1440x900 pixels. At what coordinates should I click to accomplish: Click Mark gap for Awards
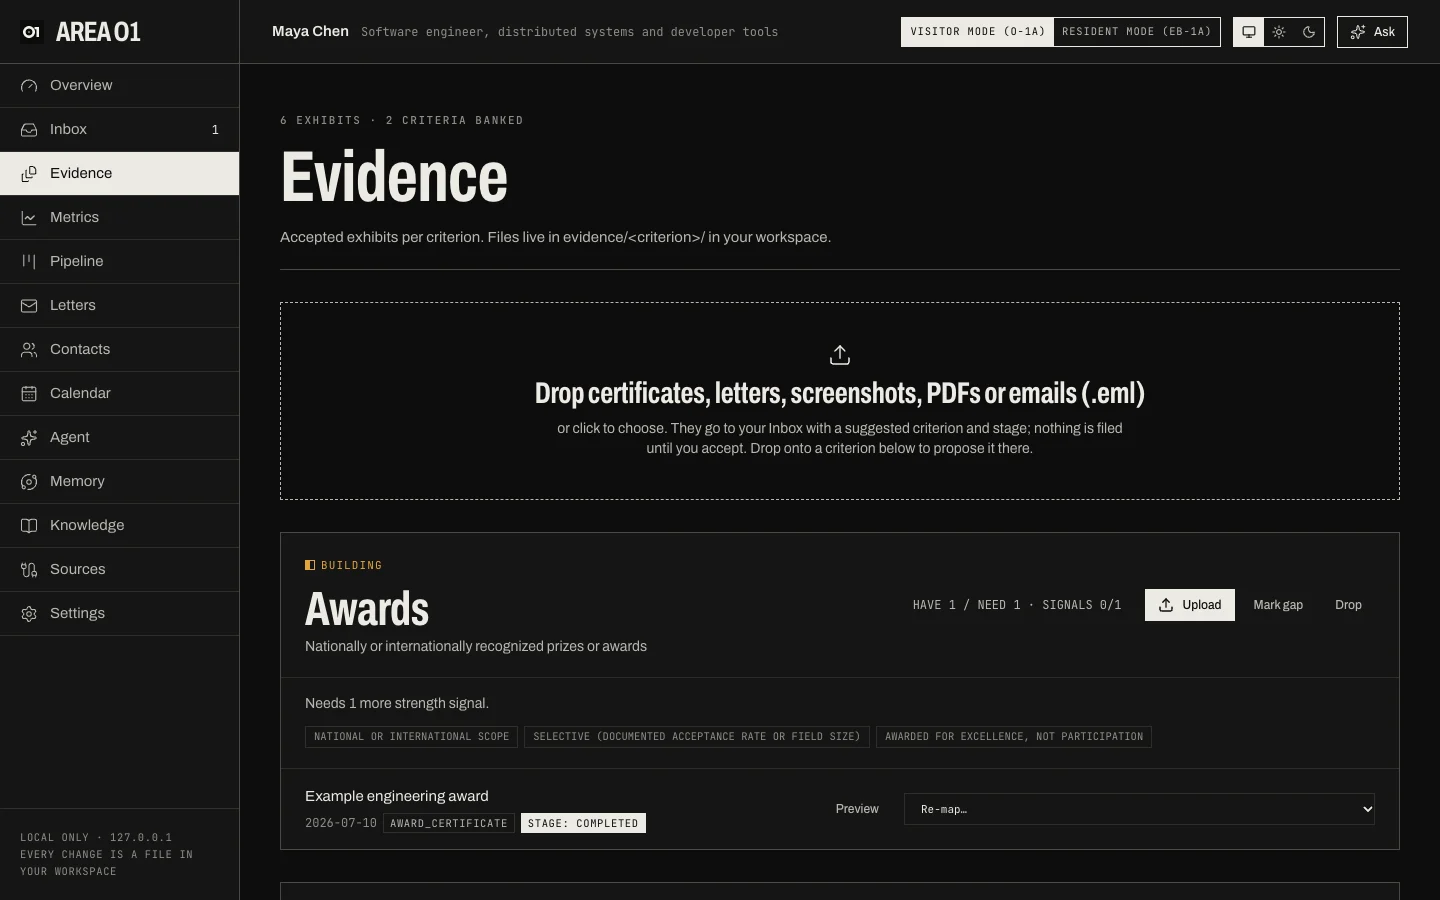1278,605
